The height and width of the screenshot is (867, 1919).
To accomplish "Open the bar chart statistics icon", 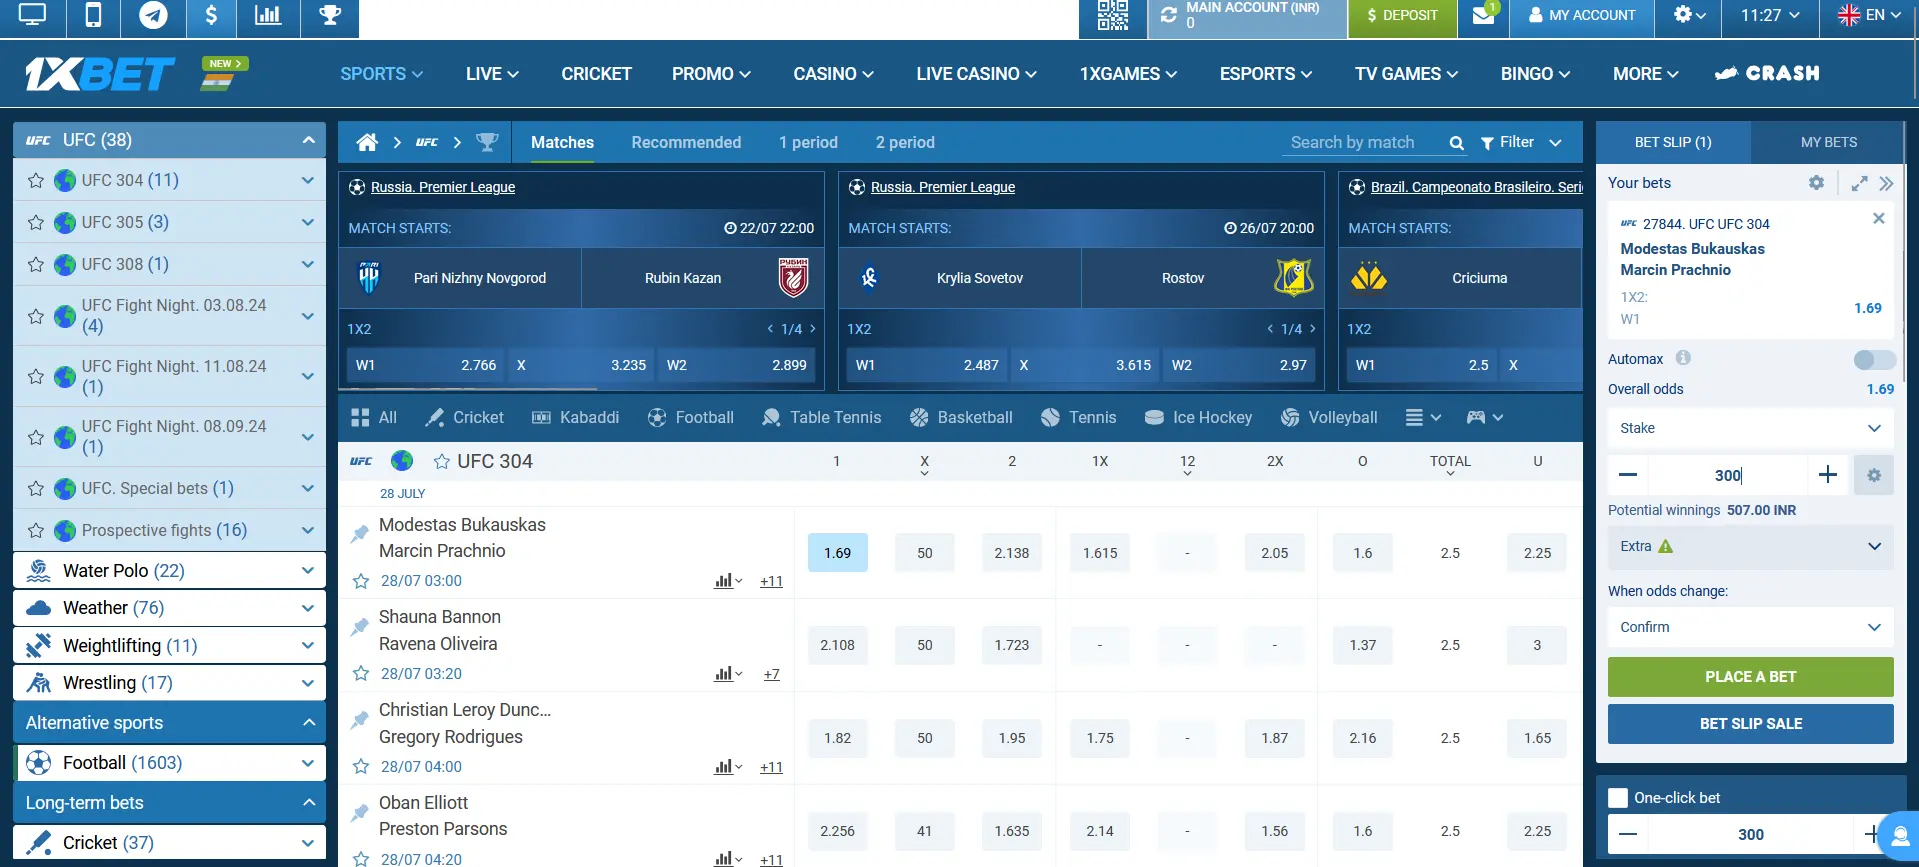I will [x=268, y=15].
